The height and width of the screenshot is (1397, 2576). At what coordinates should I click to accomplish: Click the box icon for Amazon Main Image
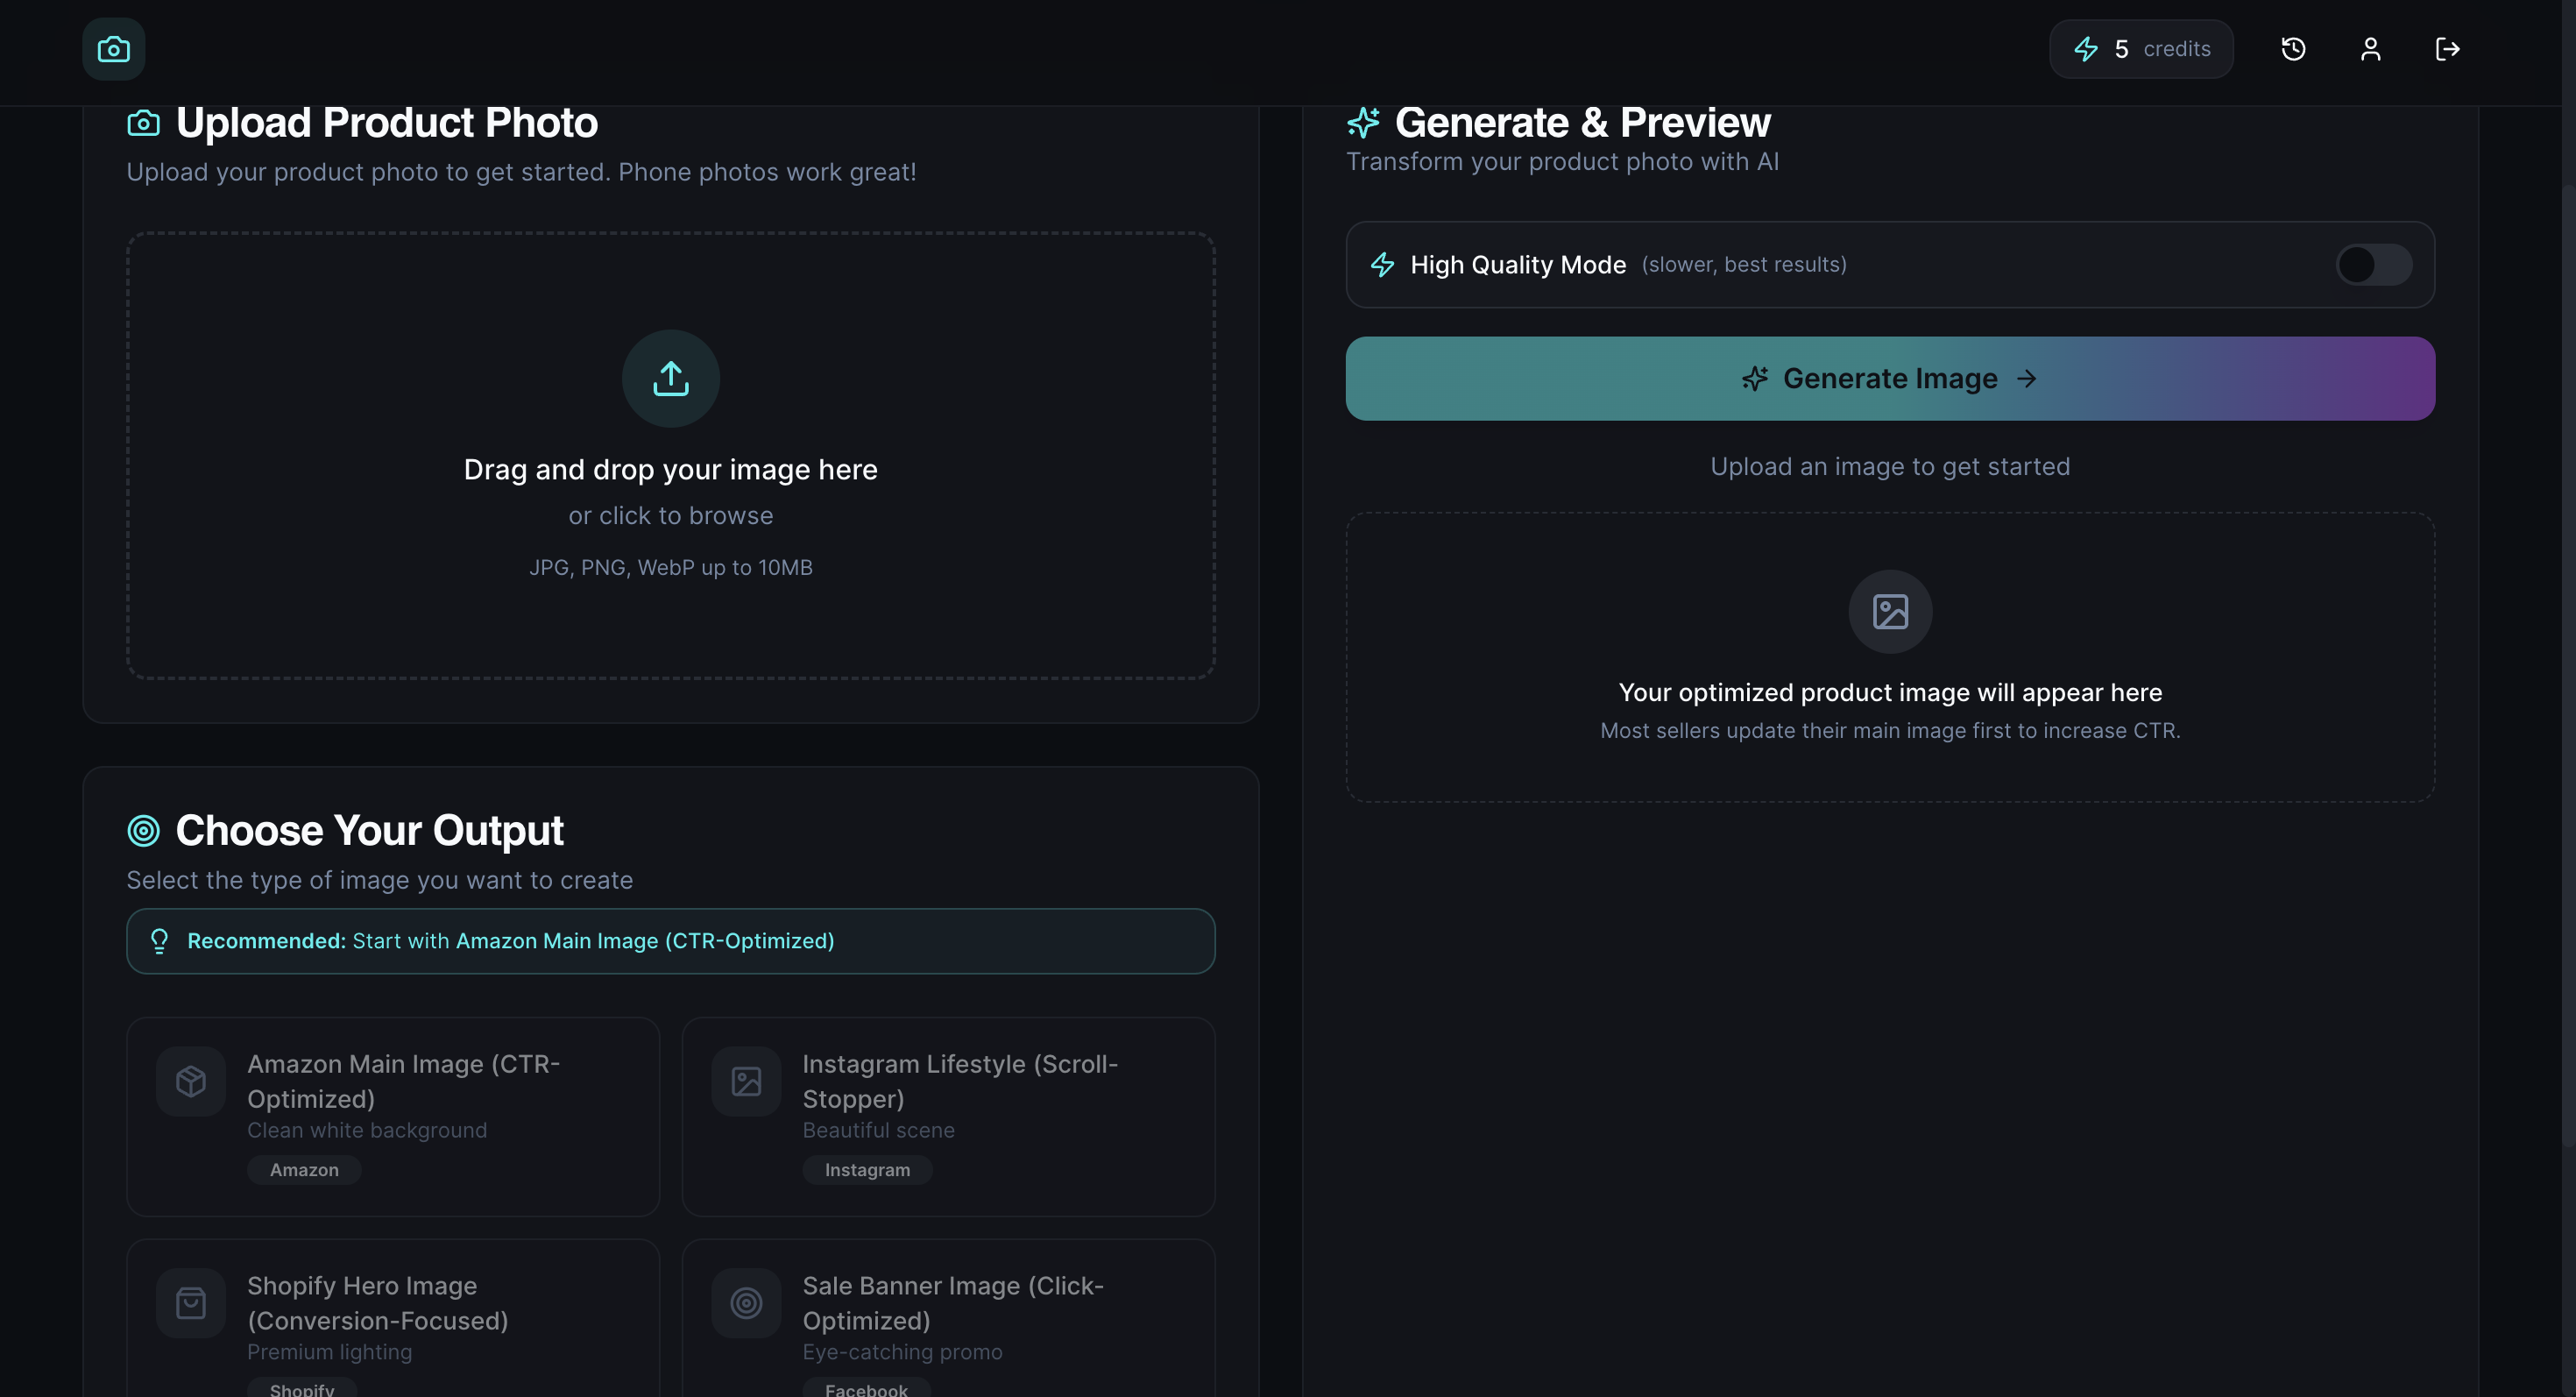pyautogui.click(x=190, y=1081)
